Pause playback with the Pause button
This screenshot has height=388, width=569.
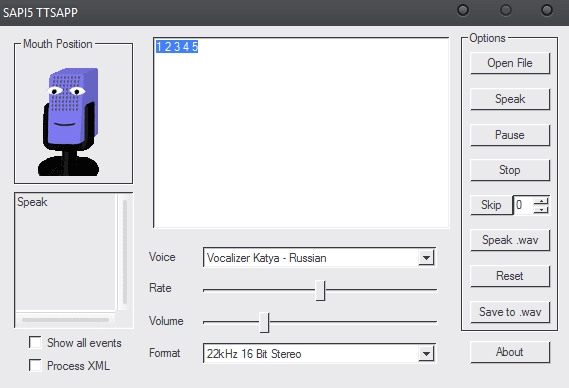[510, 135]
